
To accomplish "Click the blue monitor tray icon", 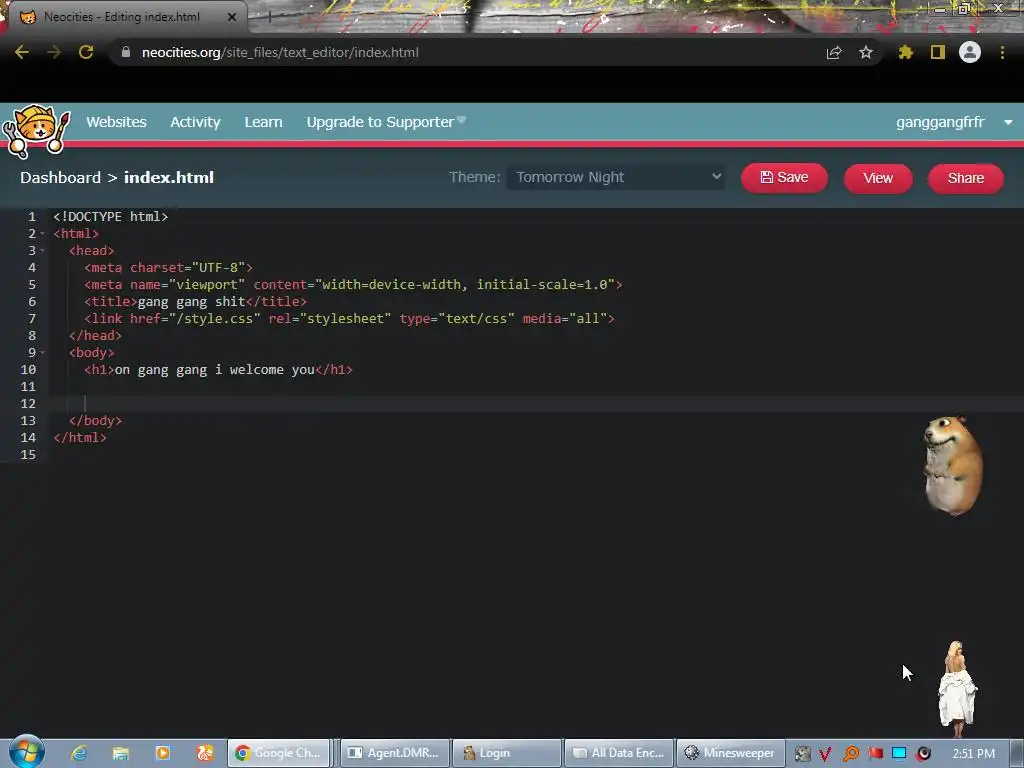I will 899,753.
